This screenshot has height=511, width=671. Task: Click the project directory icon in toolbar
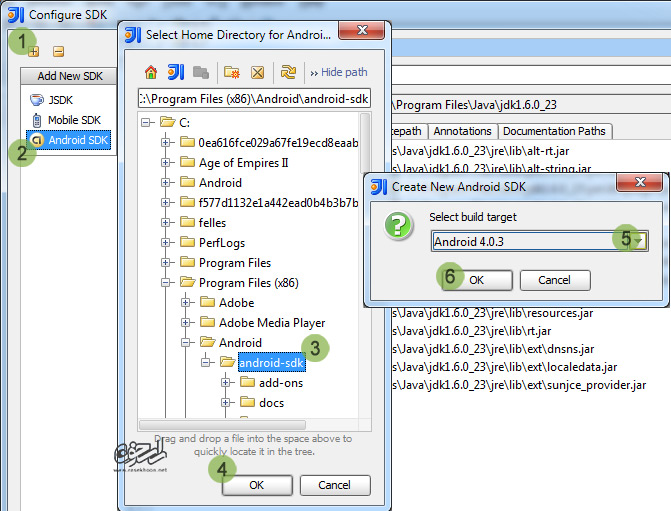(175, 72)
